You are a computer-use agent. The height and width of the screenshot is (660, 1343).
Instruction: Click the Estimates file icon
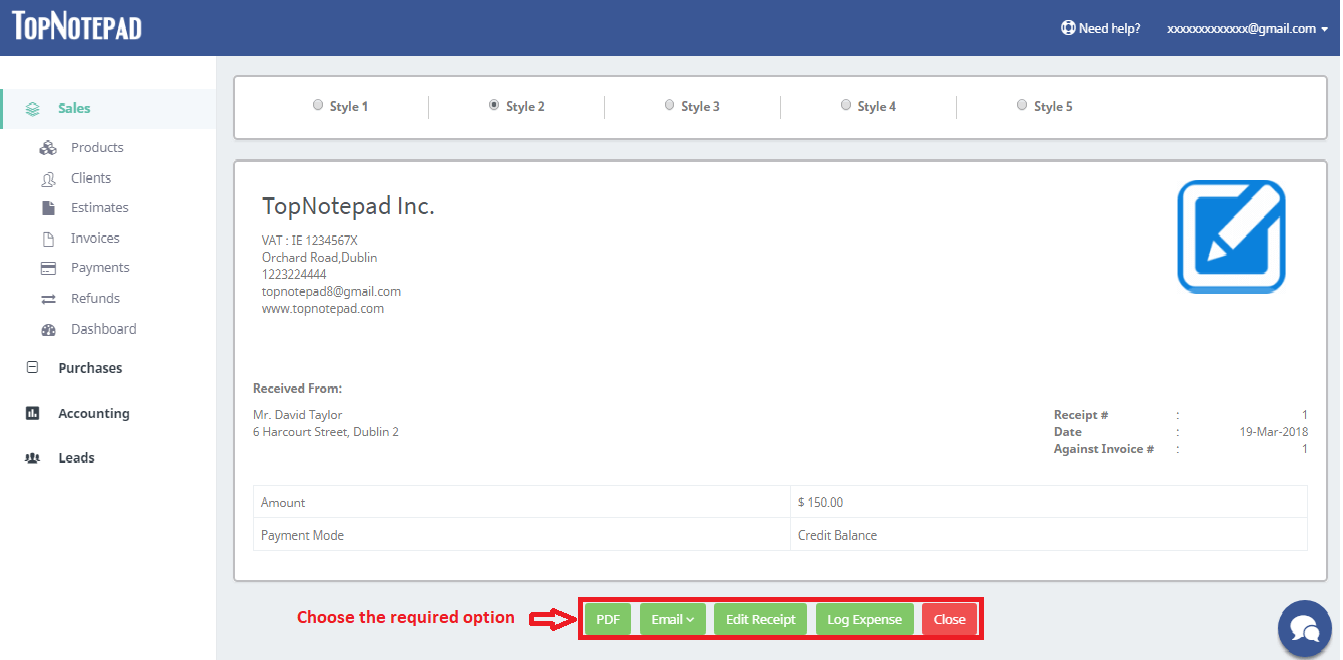pos(48,208)
